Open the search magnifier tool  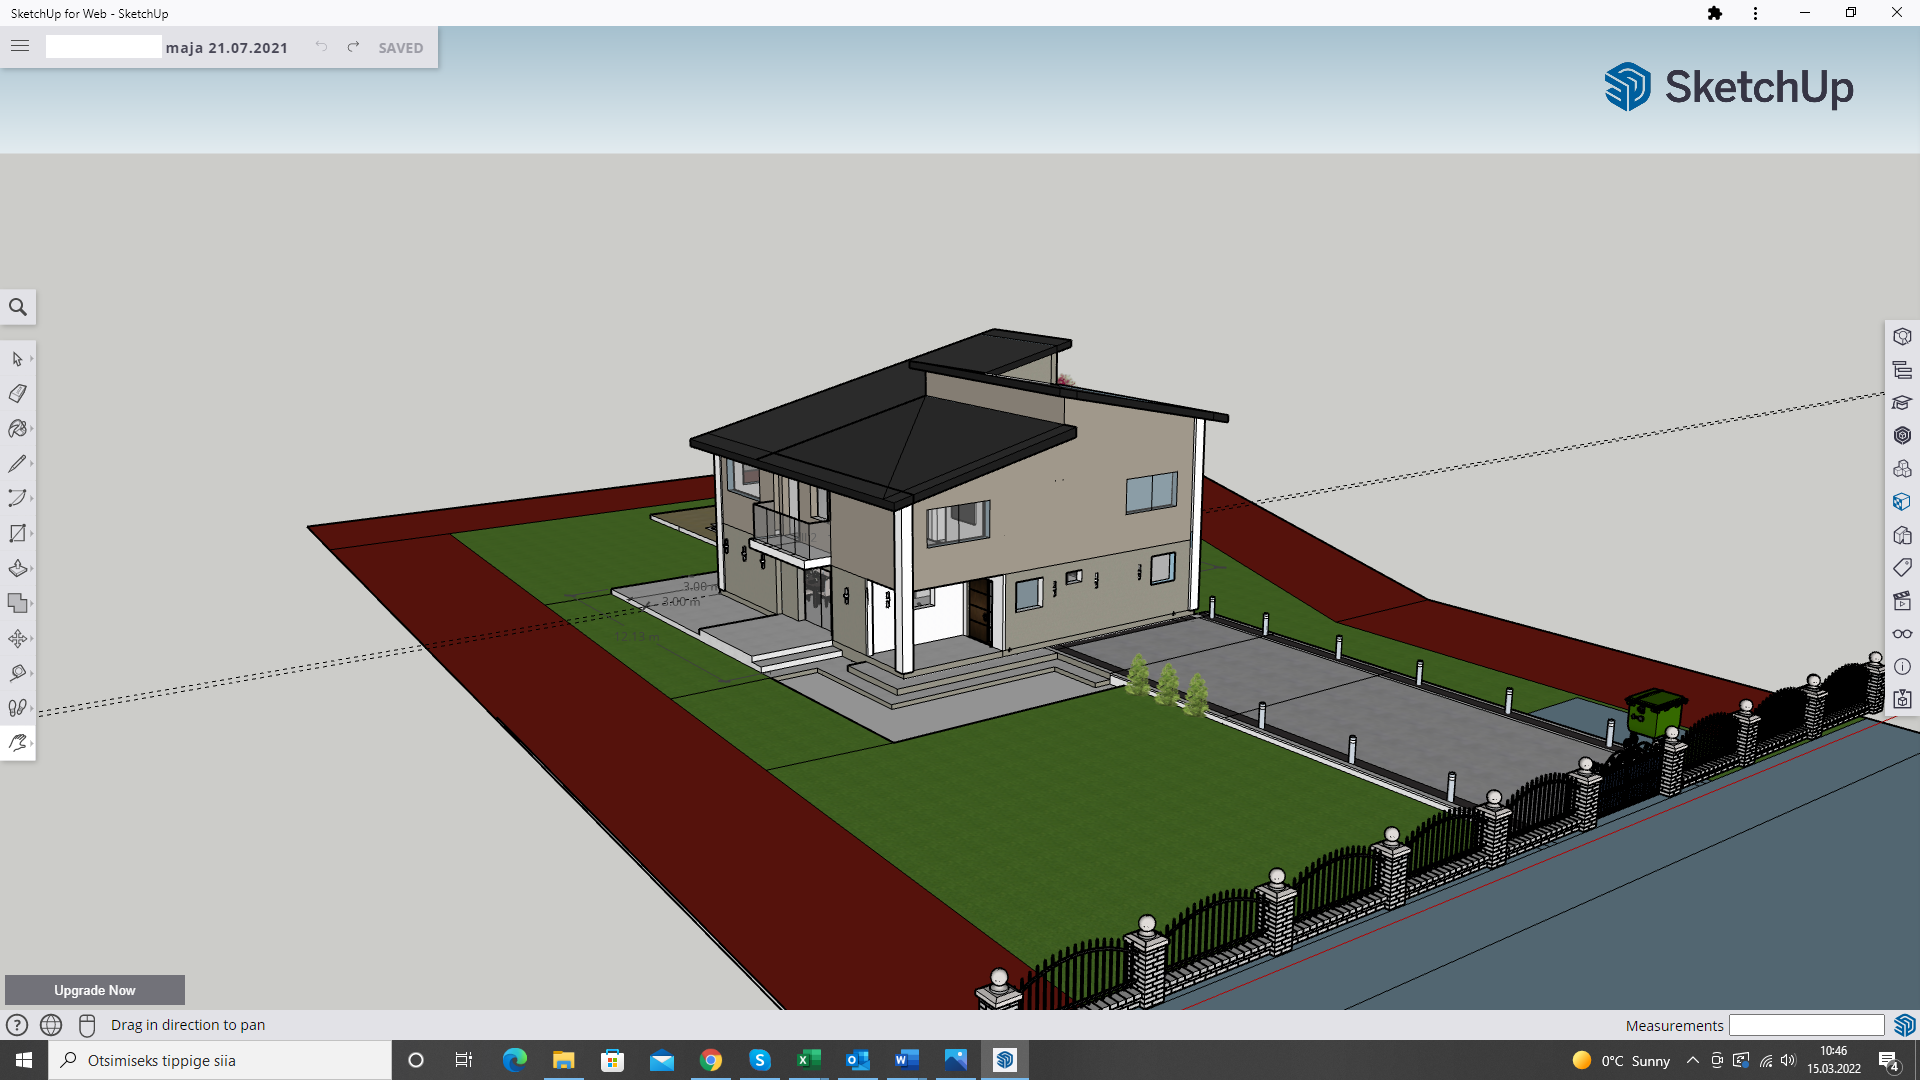click(x=18, y=307)
